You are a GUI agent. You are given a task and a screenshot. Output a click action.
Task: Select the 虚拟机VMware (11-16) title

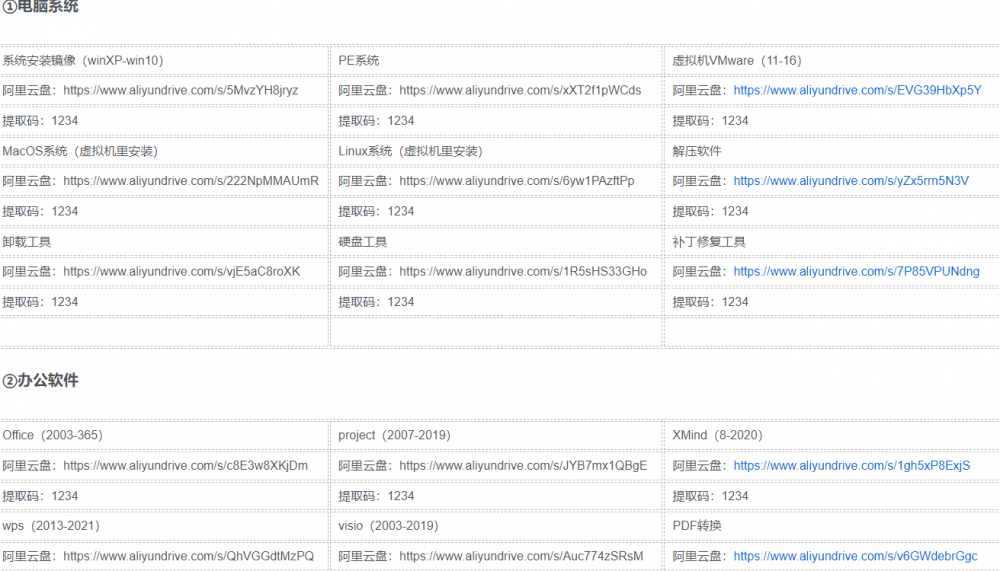pos(737,61)
